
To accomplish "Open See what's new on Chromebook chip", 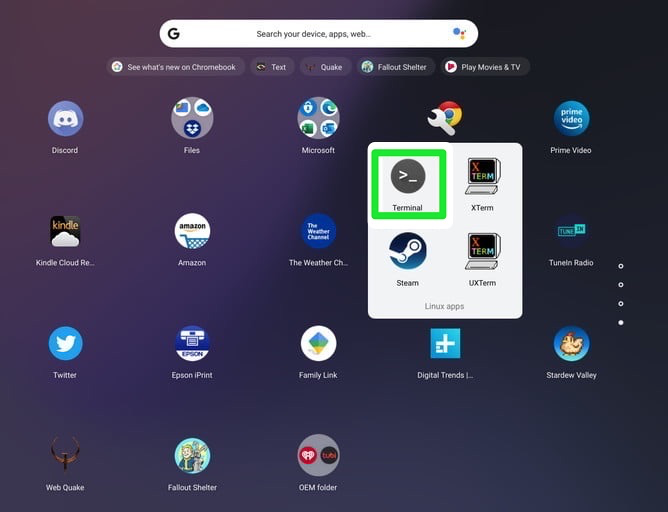I will click(x=175, y=67).
